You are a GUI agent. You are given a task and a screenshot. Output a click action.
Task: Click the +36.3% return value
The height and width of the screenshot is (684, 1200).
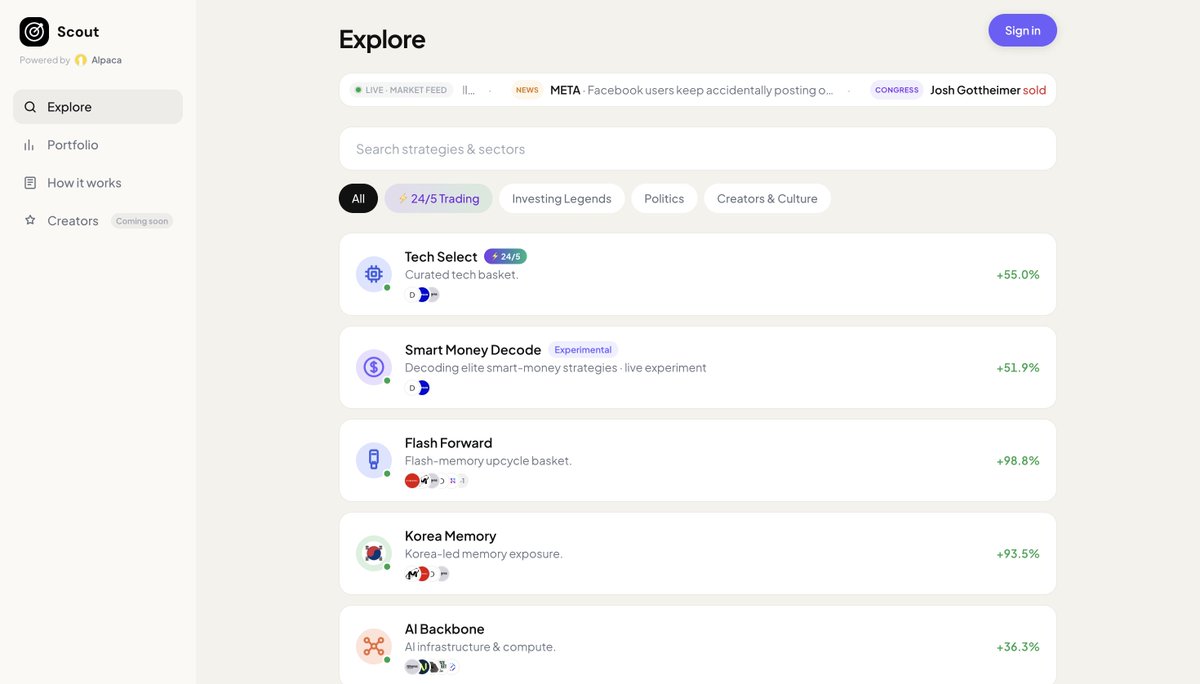[1018, 646]
